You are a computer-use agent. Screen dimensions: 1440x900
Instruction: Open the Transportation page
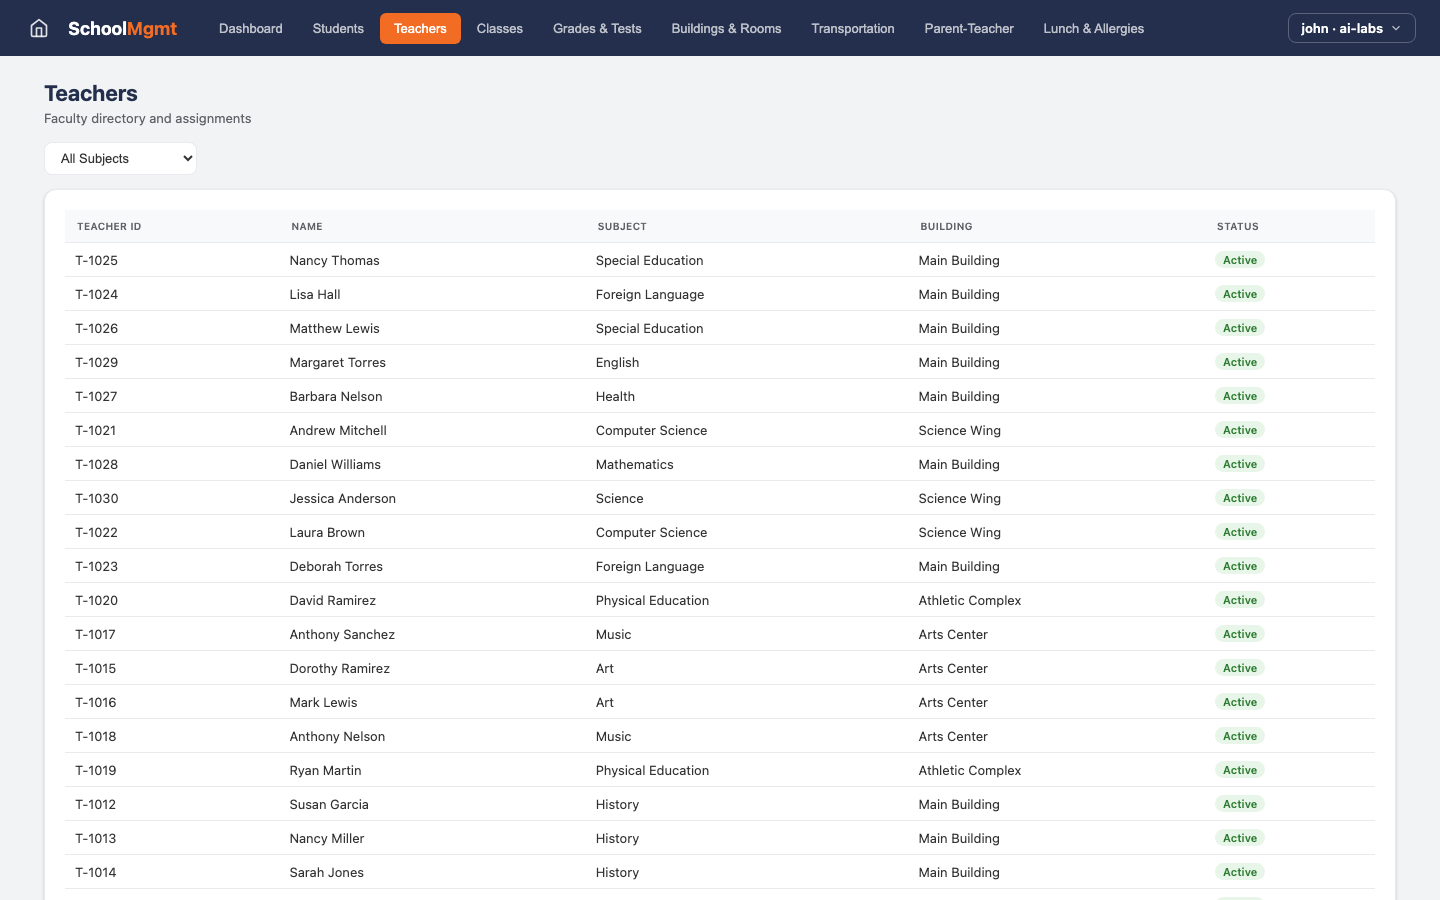point(852,28)
